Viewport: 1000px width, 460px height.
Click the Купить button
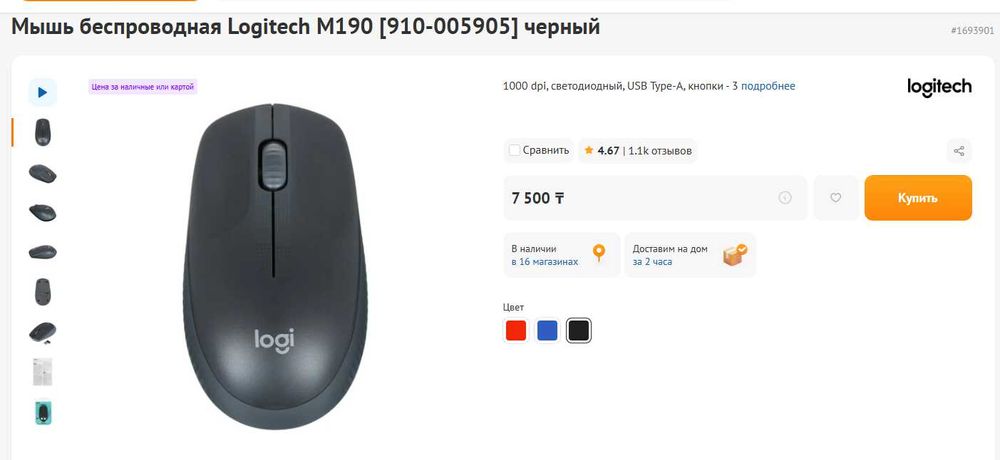(918, 198)
